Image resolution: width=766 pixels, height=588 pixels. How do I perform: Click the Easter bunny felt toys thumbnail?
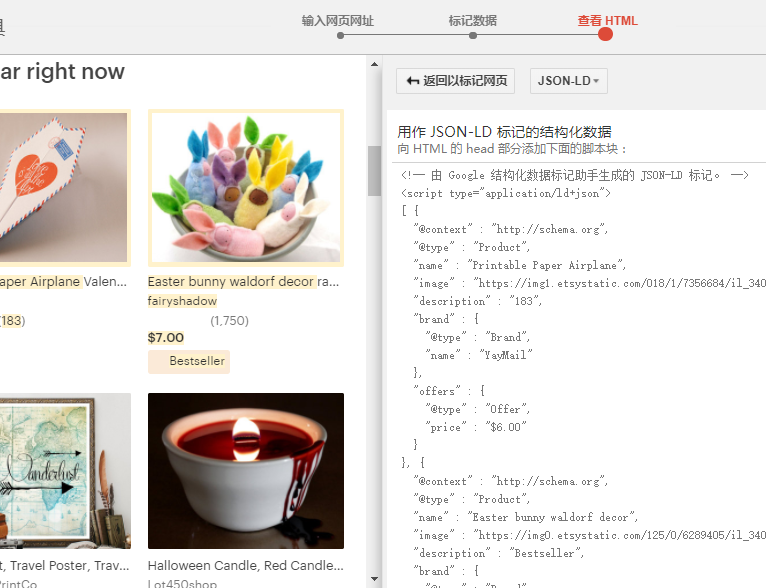pos(246,187)
